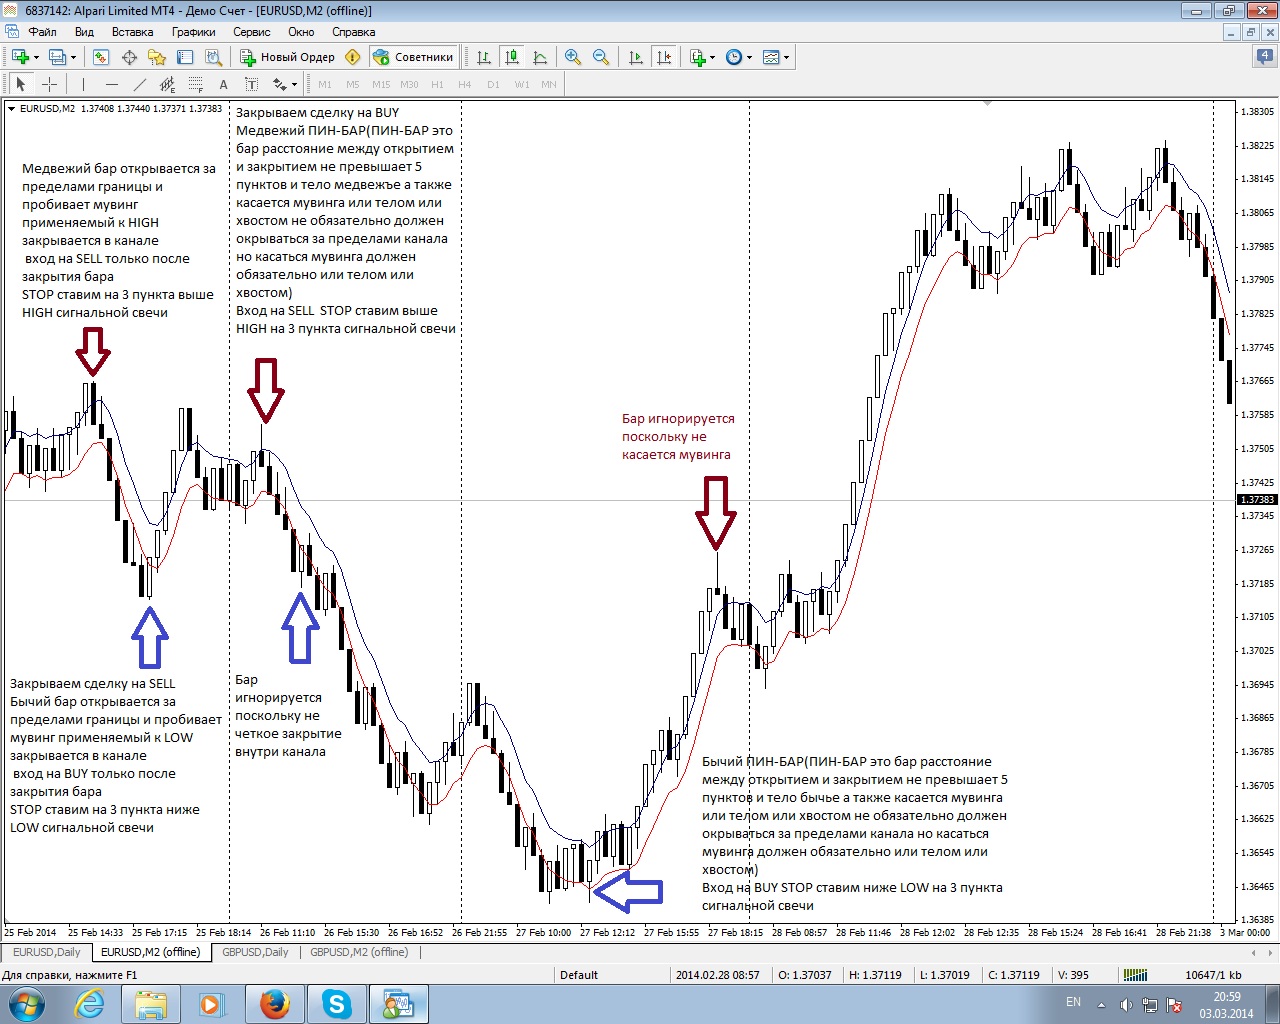The image size is (1280, 1024).
Task: Show the Market Watch window
Action: point(101,57)
